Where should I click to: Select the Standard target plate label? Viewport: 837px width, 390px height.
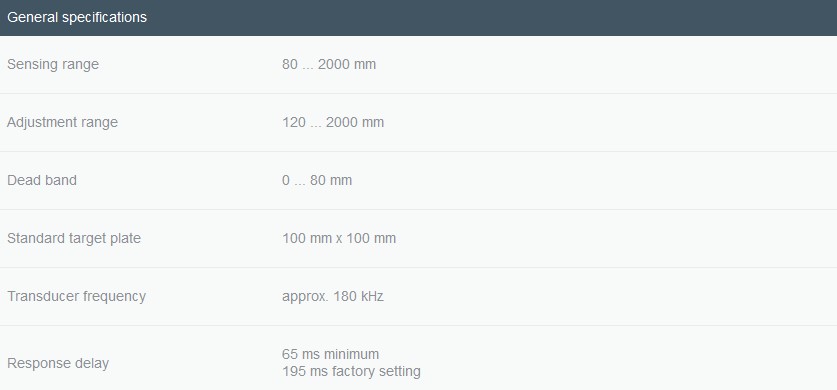coord(74,238)
